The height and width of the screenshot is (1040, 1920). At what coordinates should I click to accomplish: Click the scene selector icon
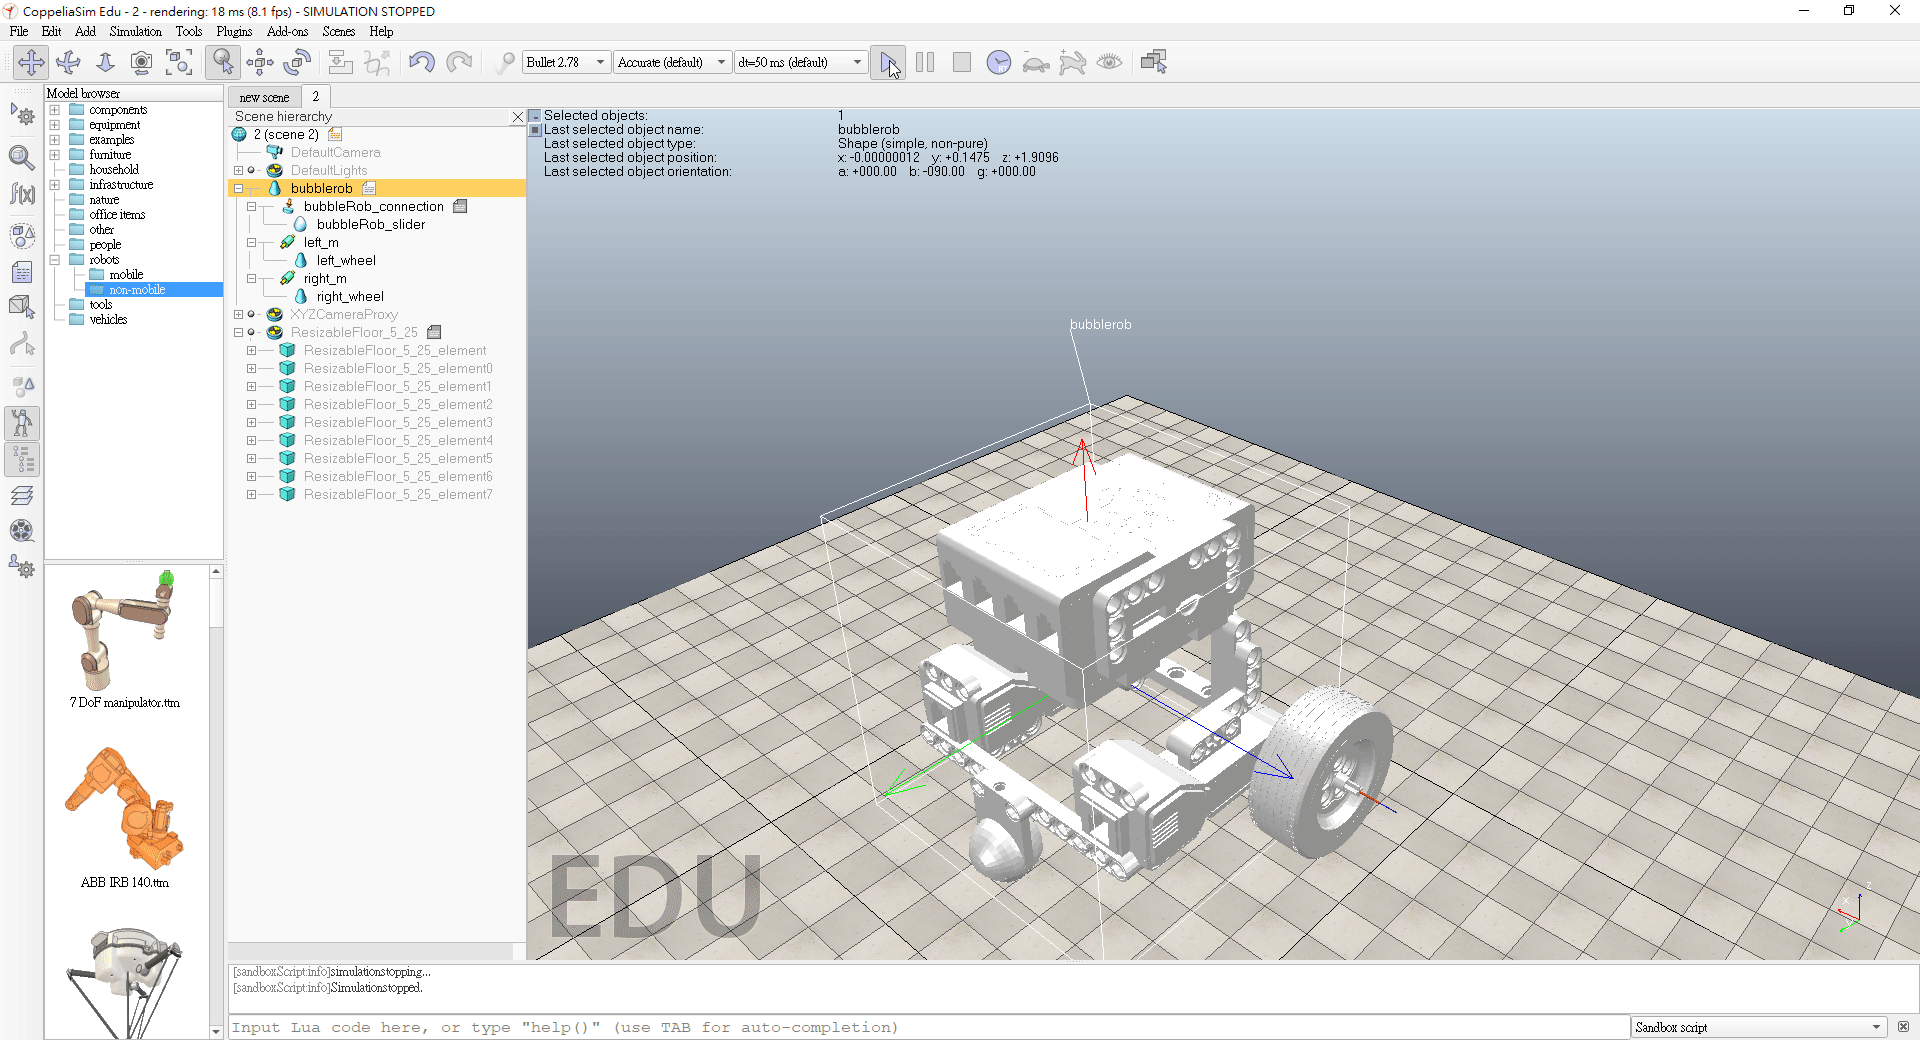(x=1154, y=62)
